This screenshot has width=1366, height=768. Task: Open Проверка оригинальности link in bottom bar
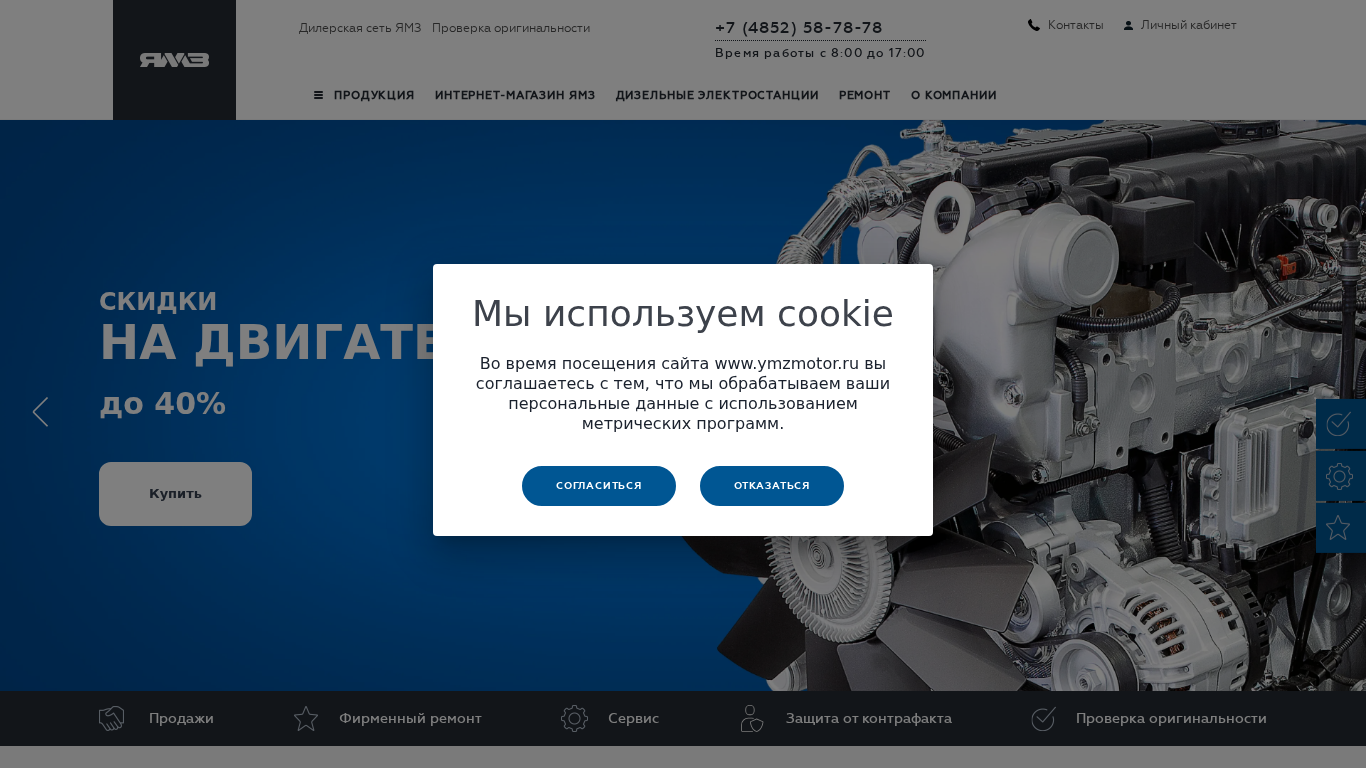click(1171, 719)
